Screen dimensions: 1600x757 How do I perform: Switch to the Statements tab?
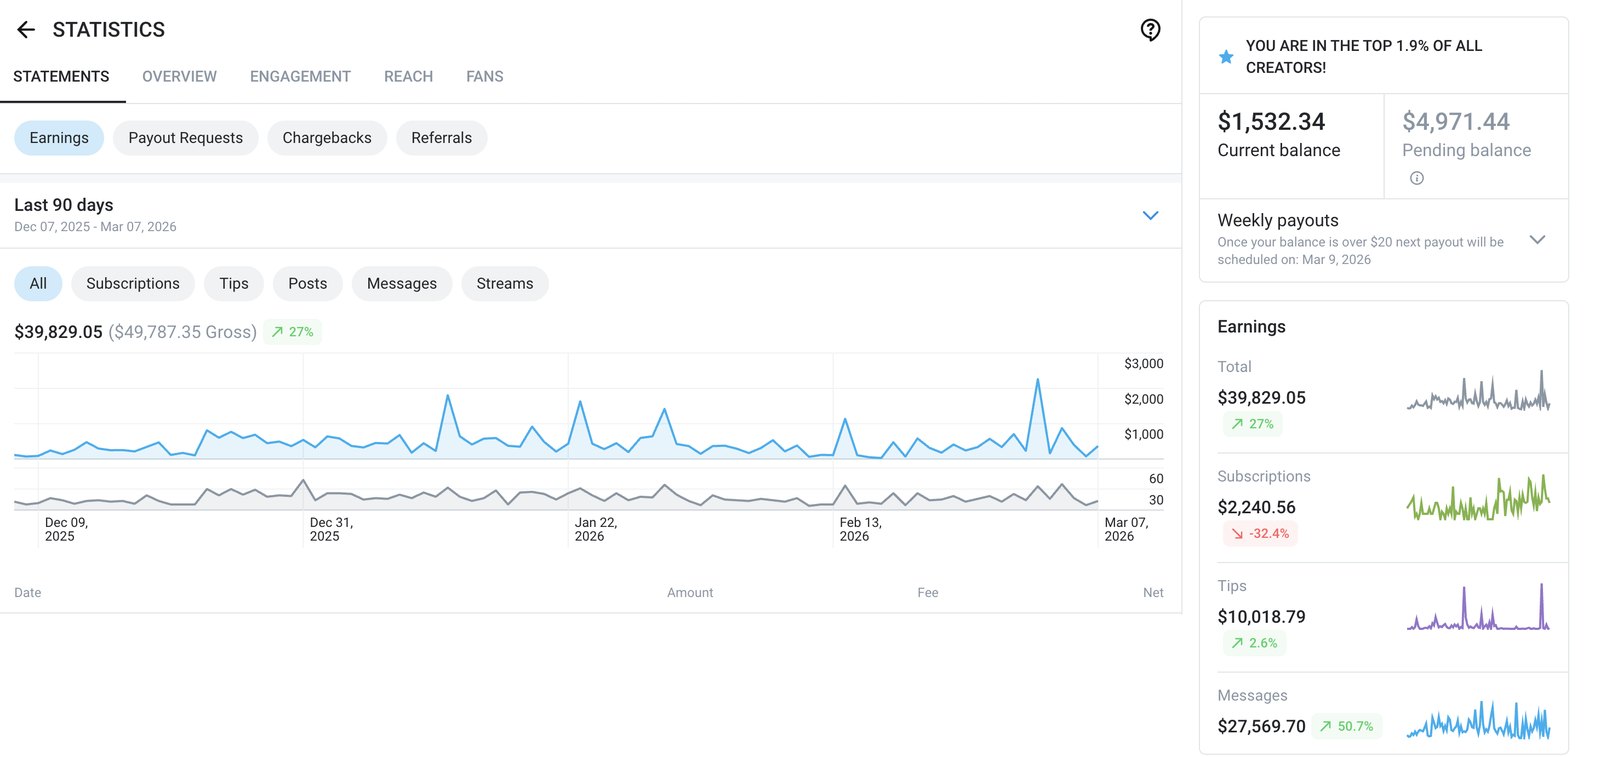coord(61,77)
